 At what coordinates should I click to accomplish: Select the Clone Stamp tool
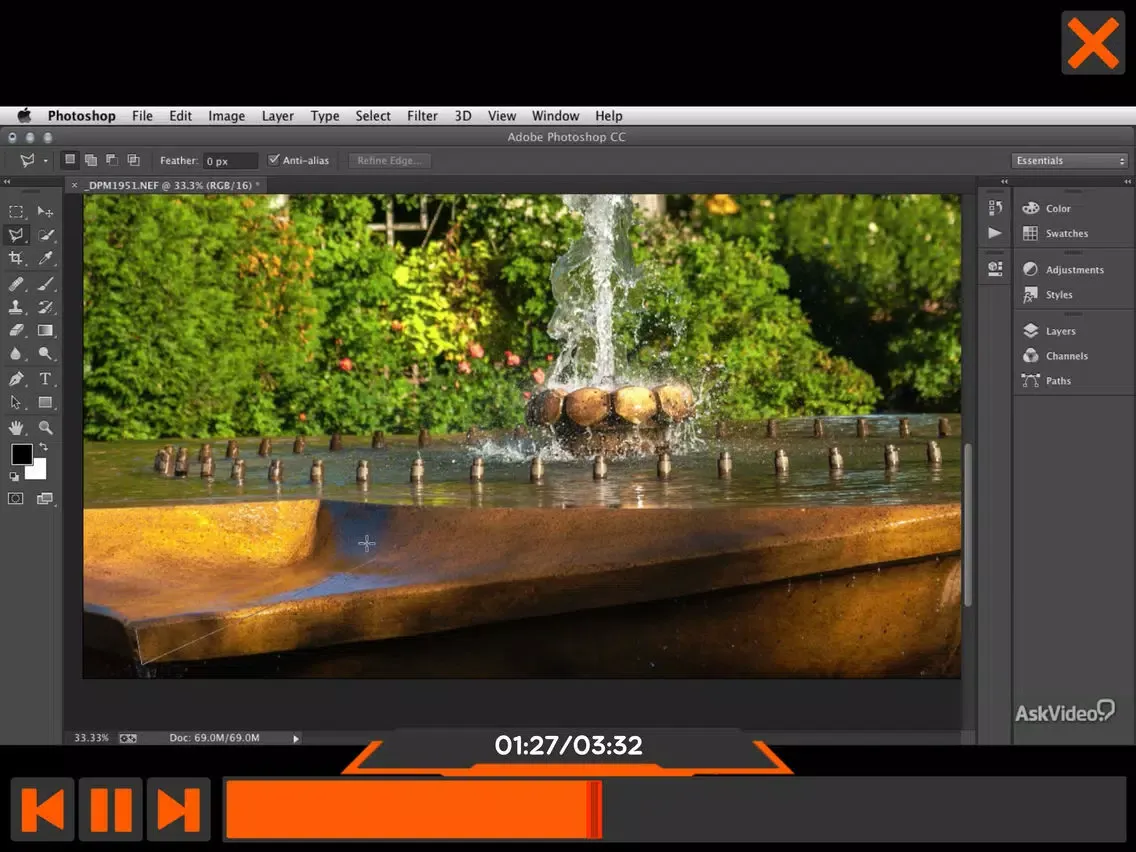click(16, 306)
